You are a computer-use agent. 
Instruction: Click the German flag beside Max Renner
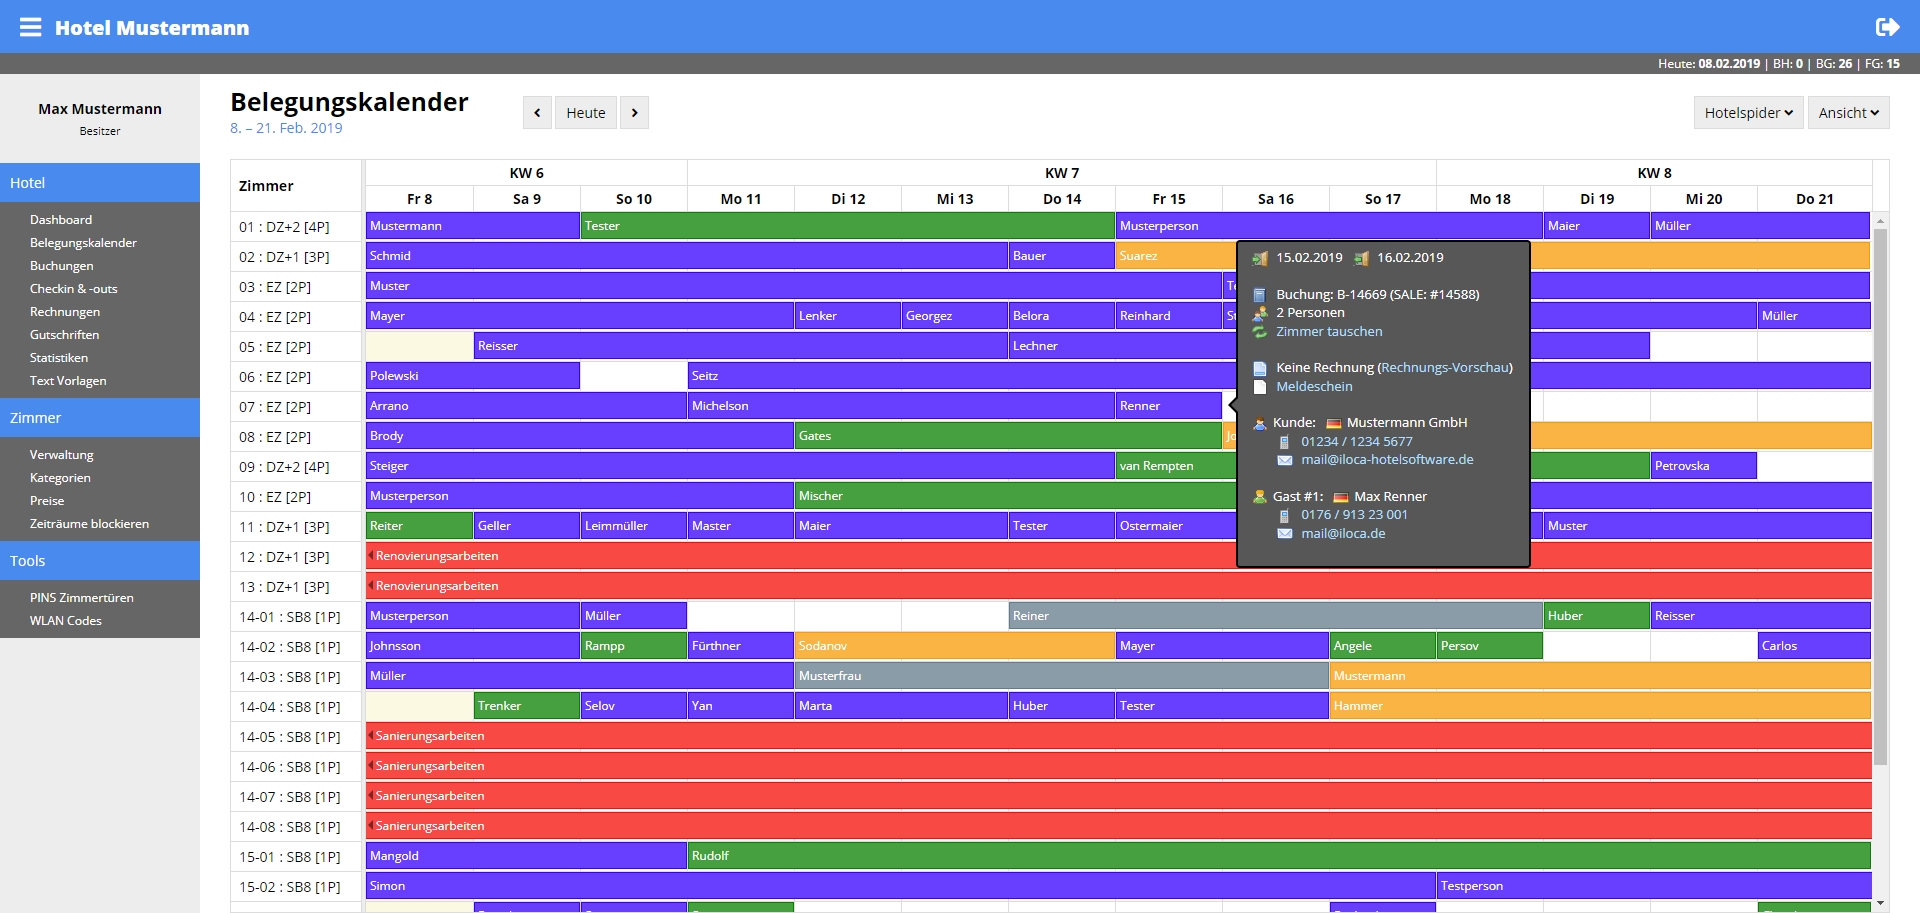coord(1341,497)
